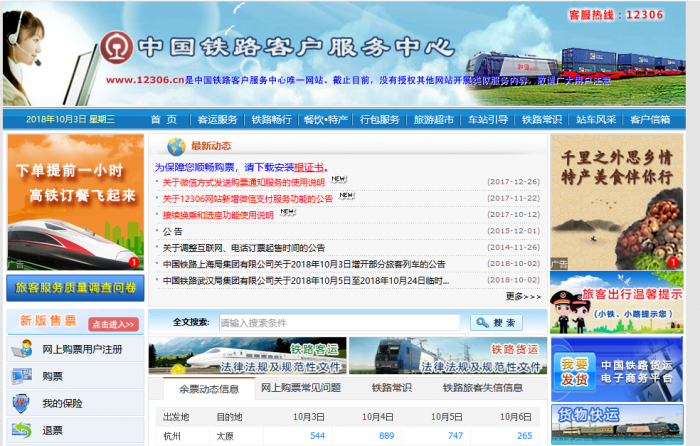The width and height of the screenshot is (700, 446).
Task: Click the 我的保险 shield icon
Action: pos(21,404)
